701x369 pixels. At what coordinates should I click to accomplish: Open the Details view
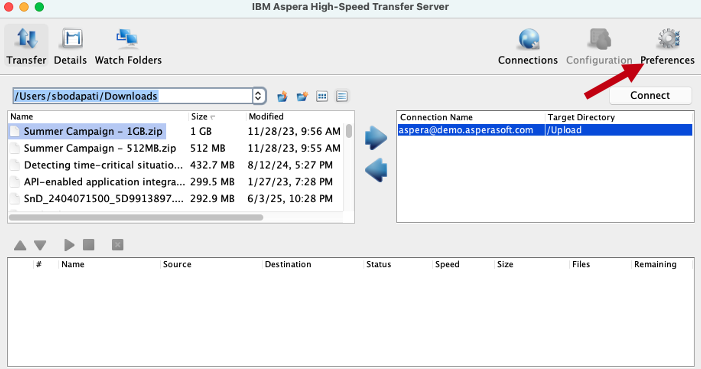pos(70,46)
